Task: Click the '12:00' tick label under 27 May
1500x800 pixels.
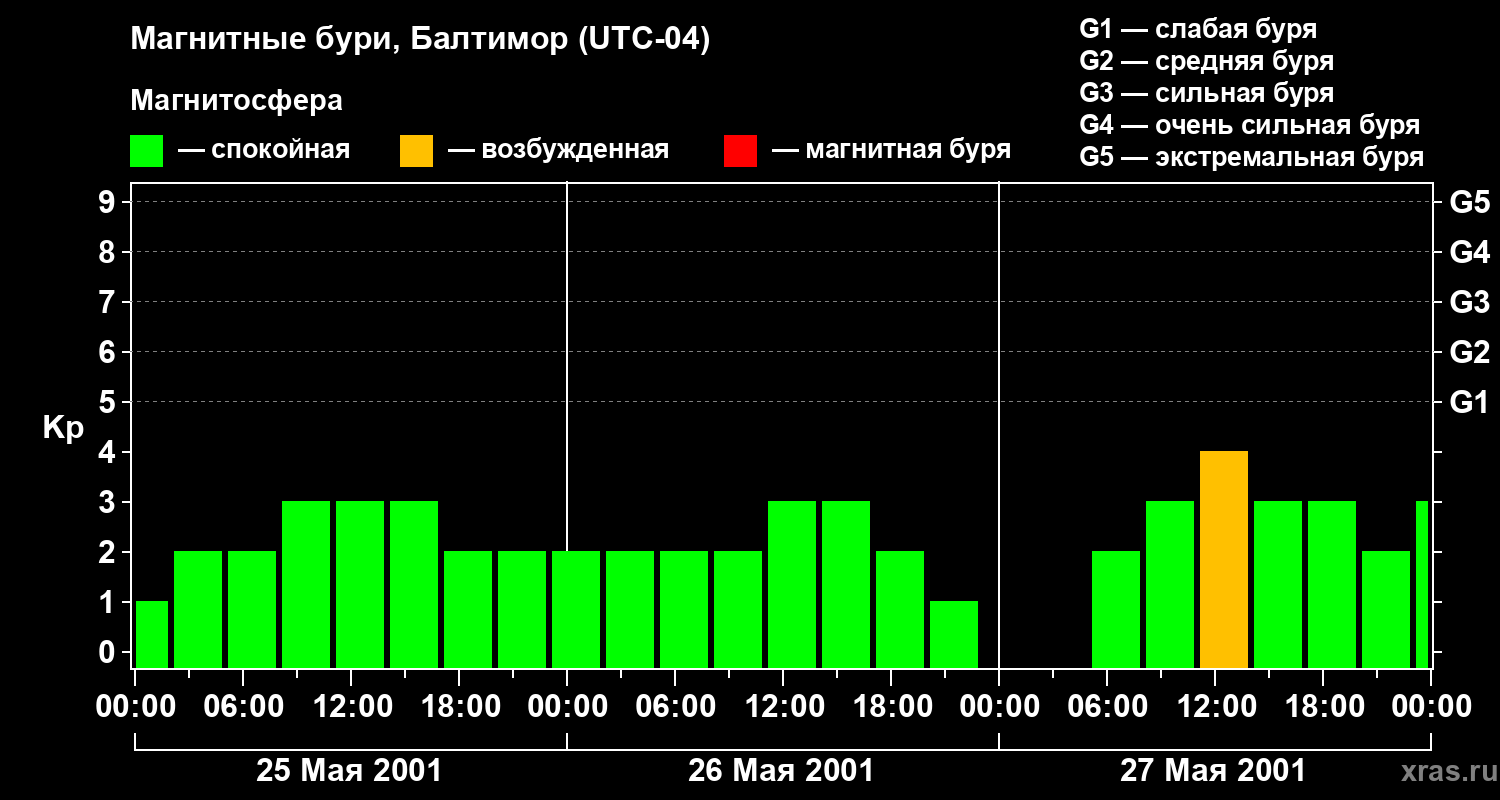Action: point(1216,707)
